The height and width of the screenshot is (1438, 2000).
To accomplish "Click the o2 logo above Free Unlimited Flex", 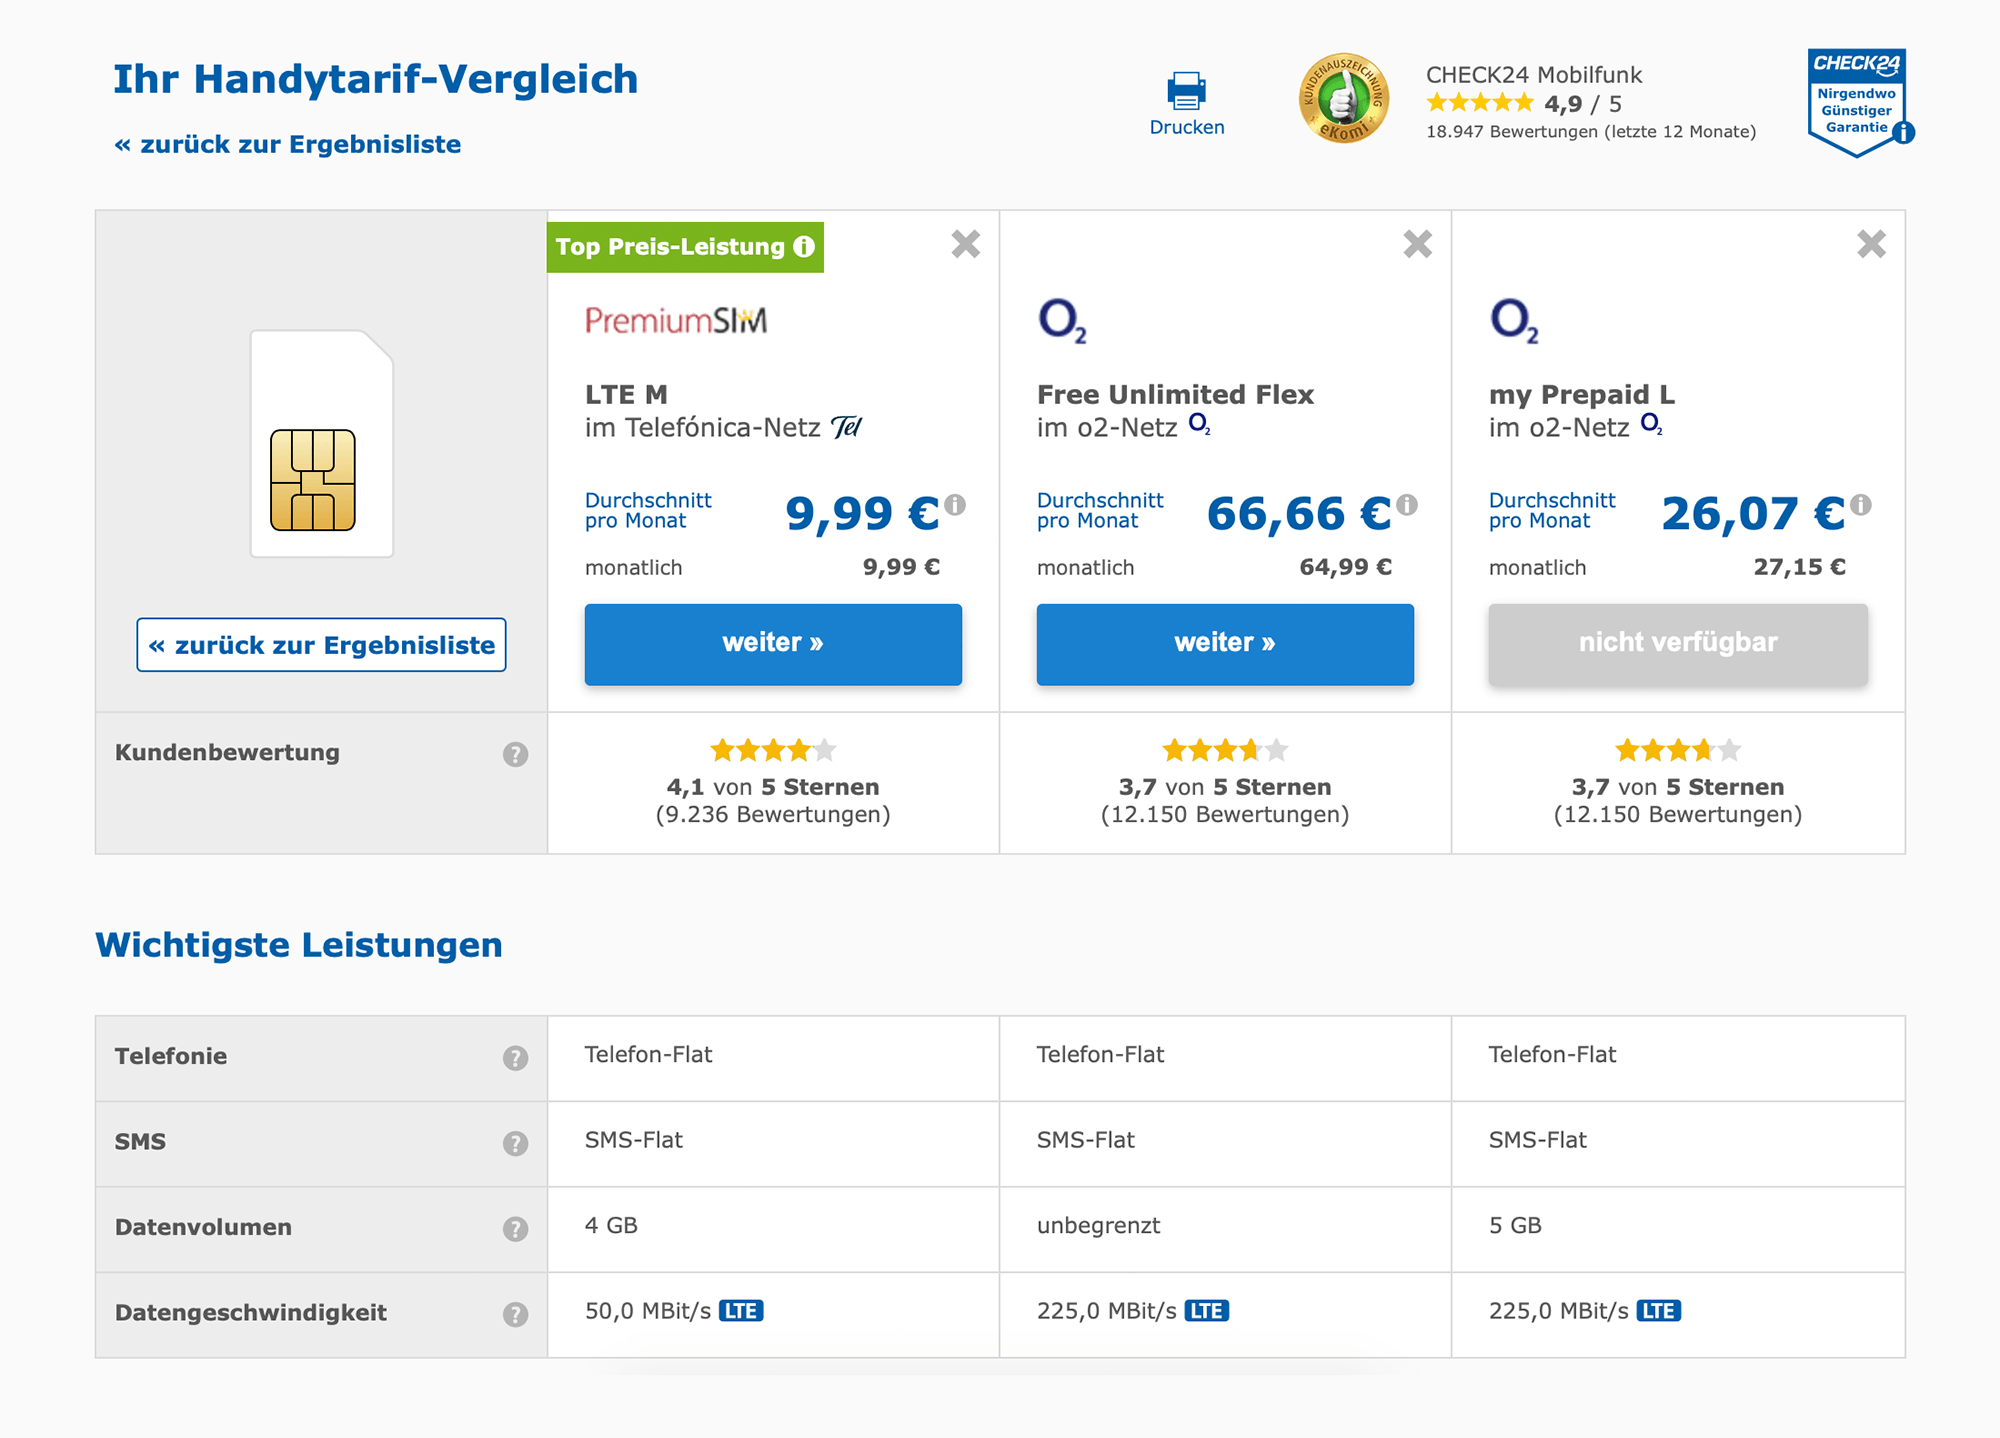I will (x=1062, y=320).
